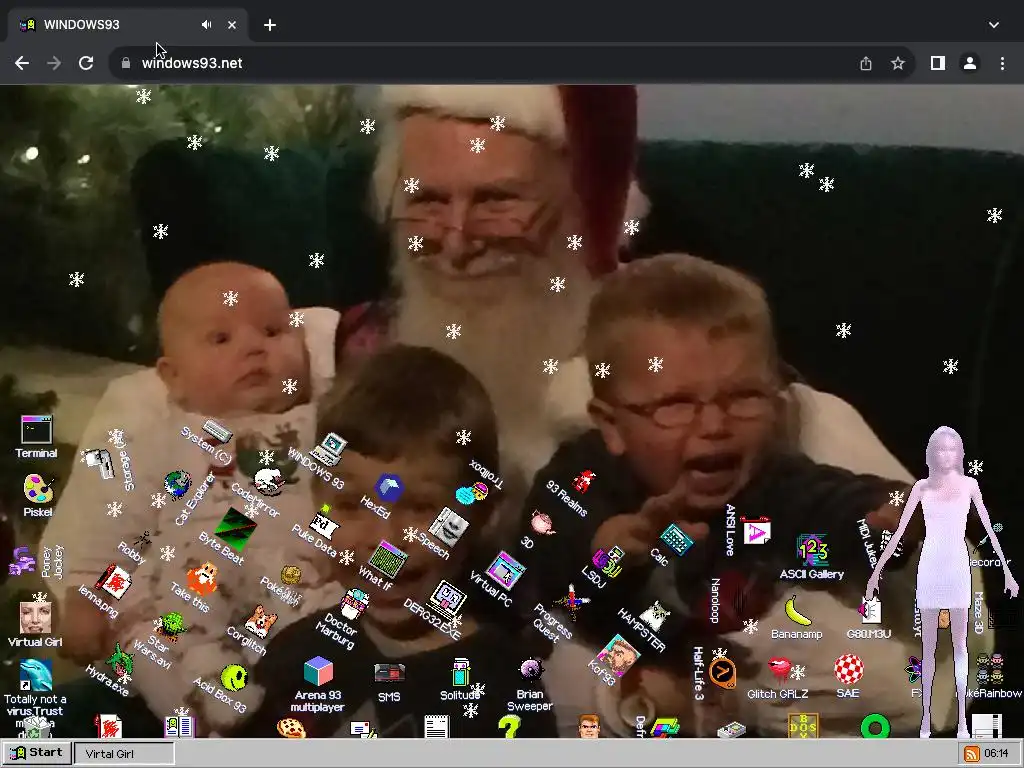Select the WINDOWS93 browser tab
Screen dimensions: 1024x768
128,25
